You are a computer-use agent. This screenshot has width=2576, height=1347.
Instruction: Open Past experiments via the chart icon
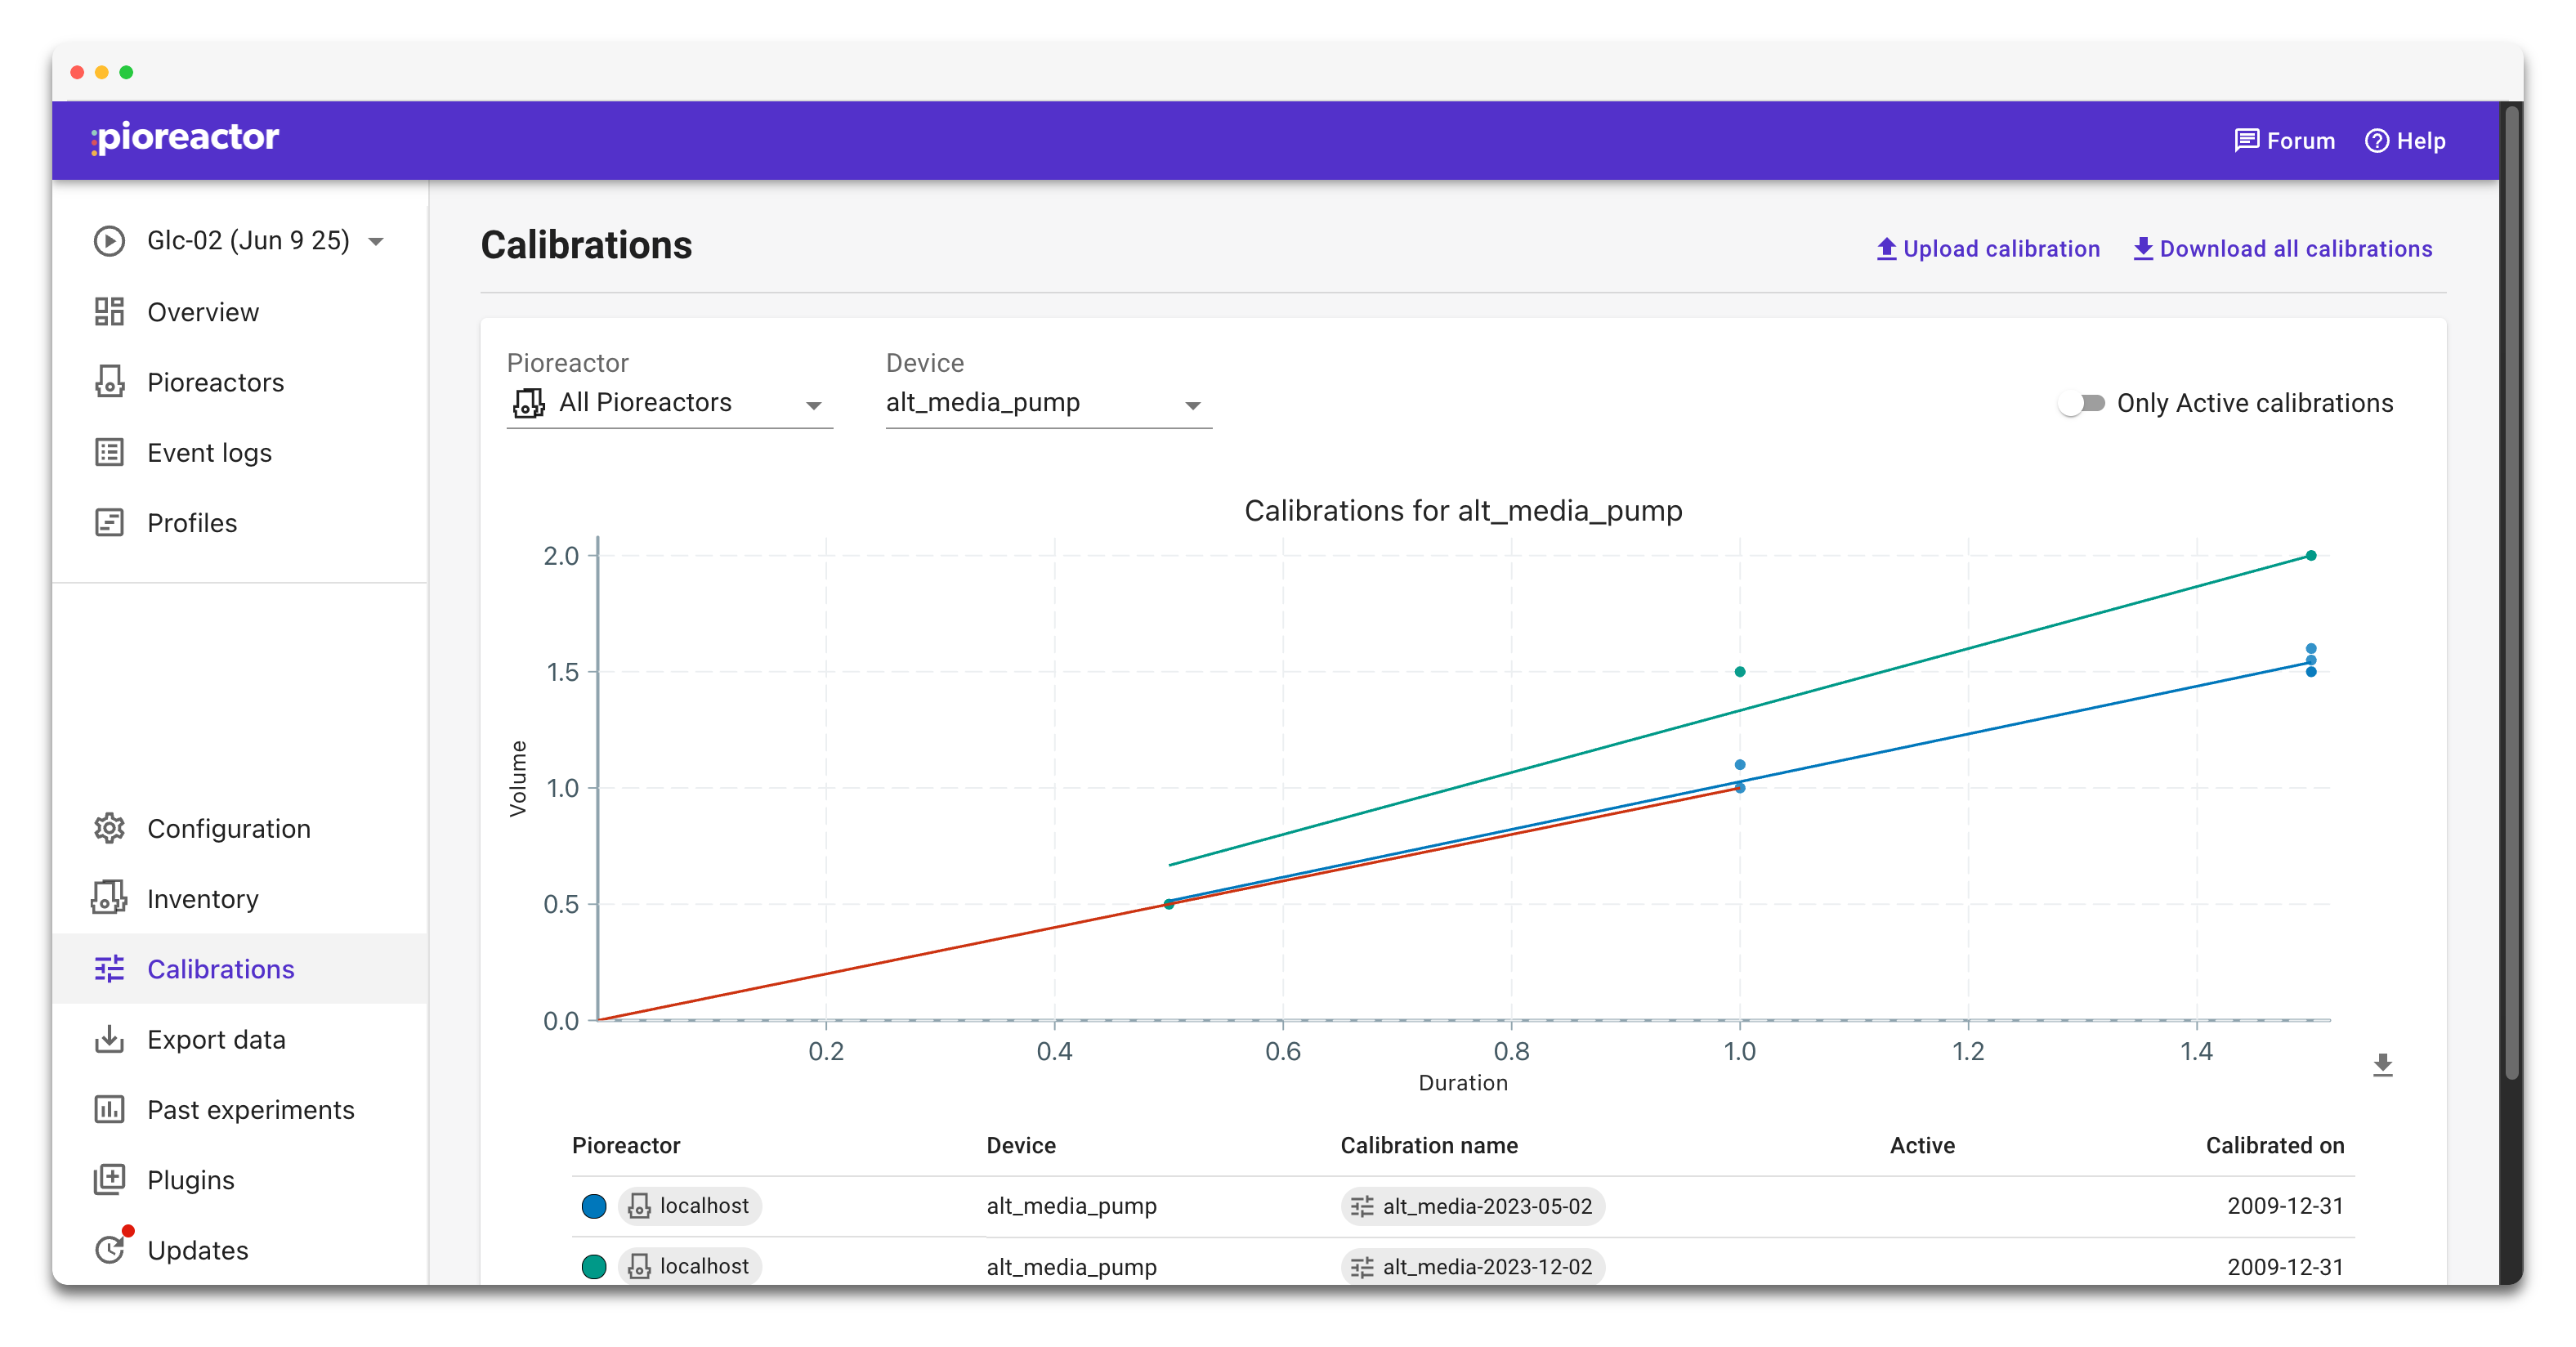[x=109, y=1109]
